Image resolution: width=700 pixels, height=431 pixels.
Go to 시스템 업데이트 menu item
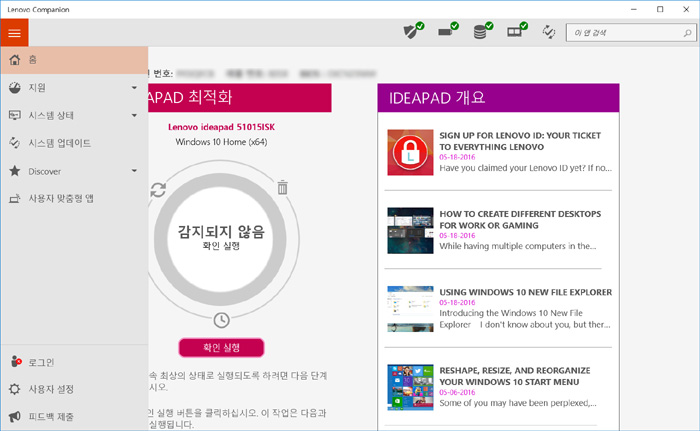click(x=75, y=143)
